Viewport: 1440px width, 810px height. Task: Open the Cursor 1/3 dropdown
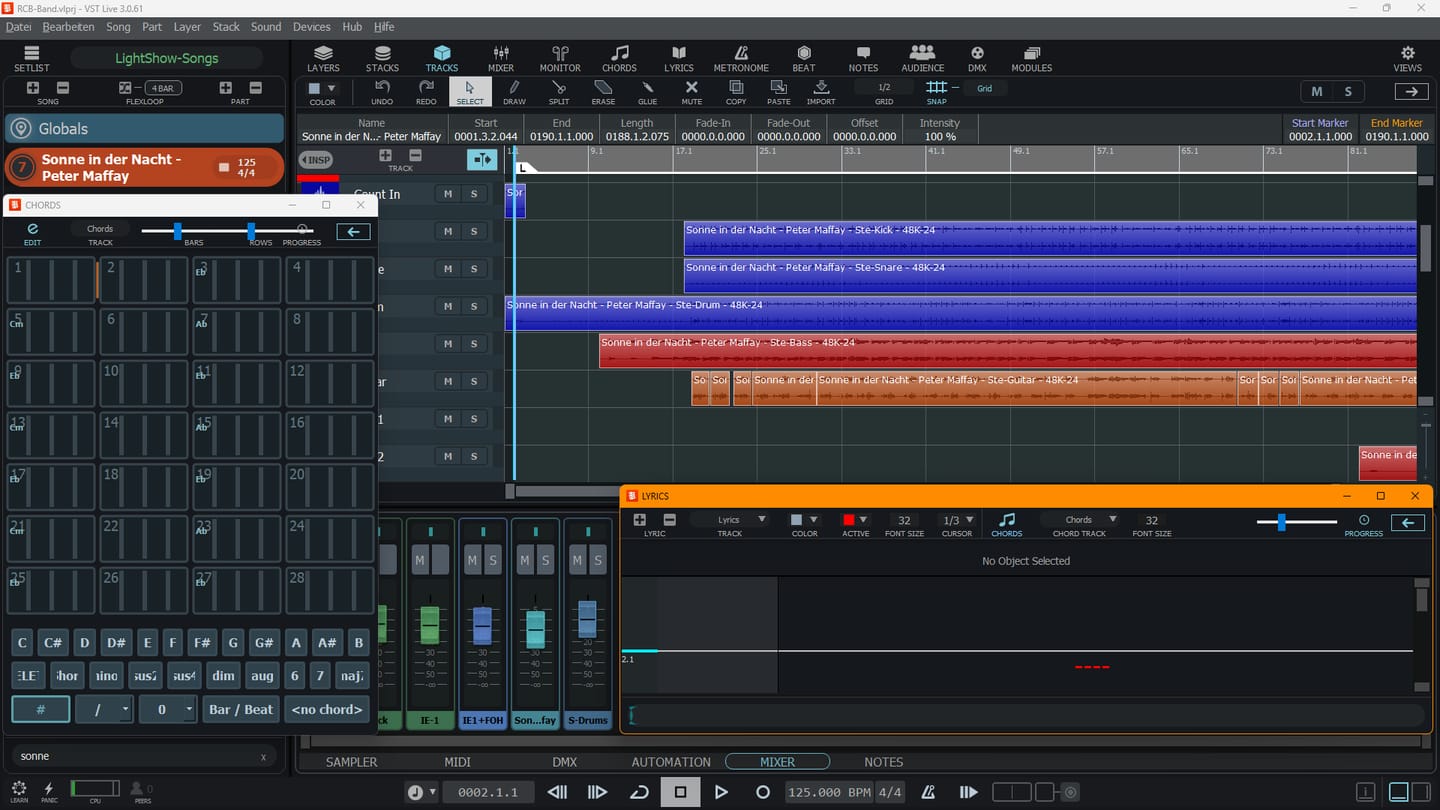[957, 520]
